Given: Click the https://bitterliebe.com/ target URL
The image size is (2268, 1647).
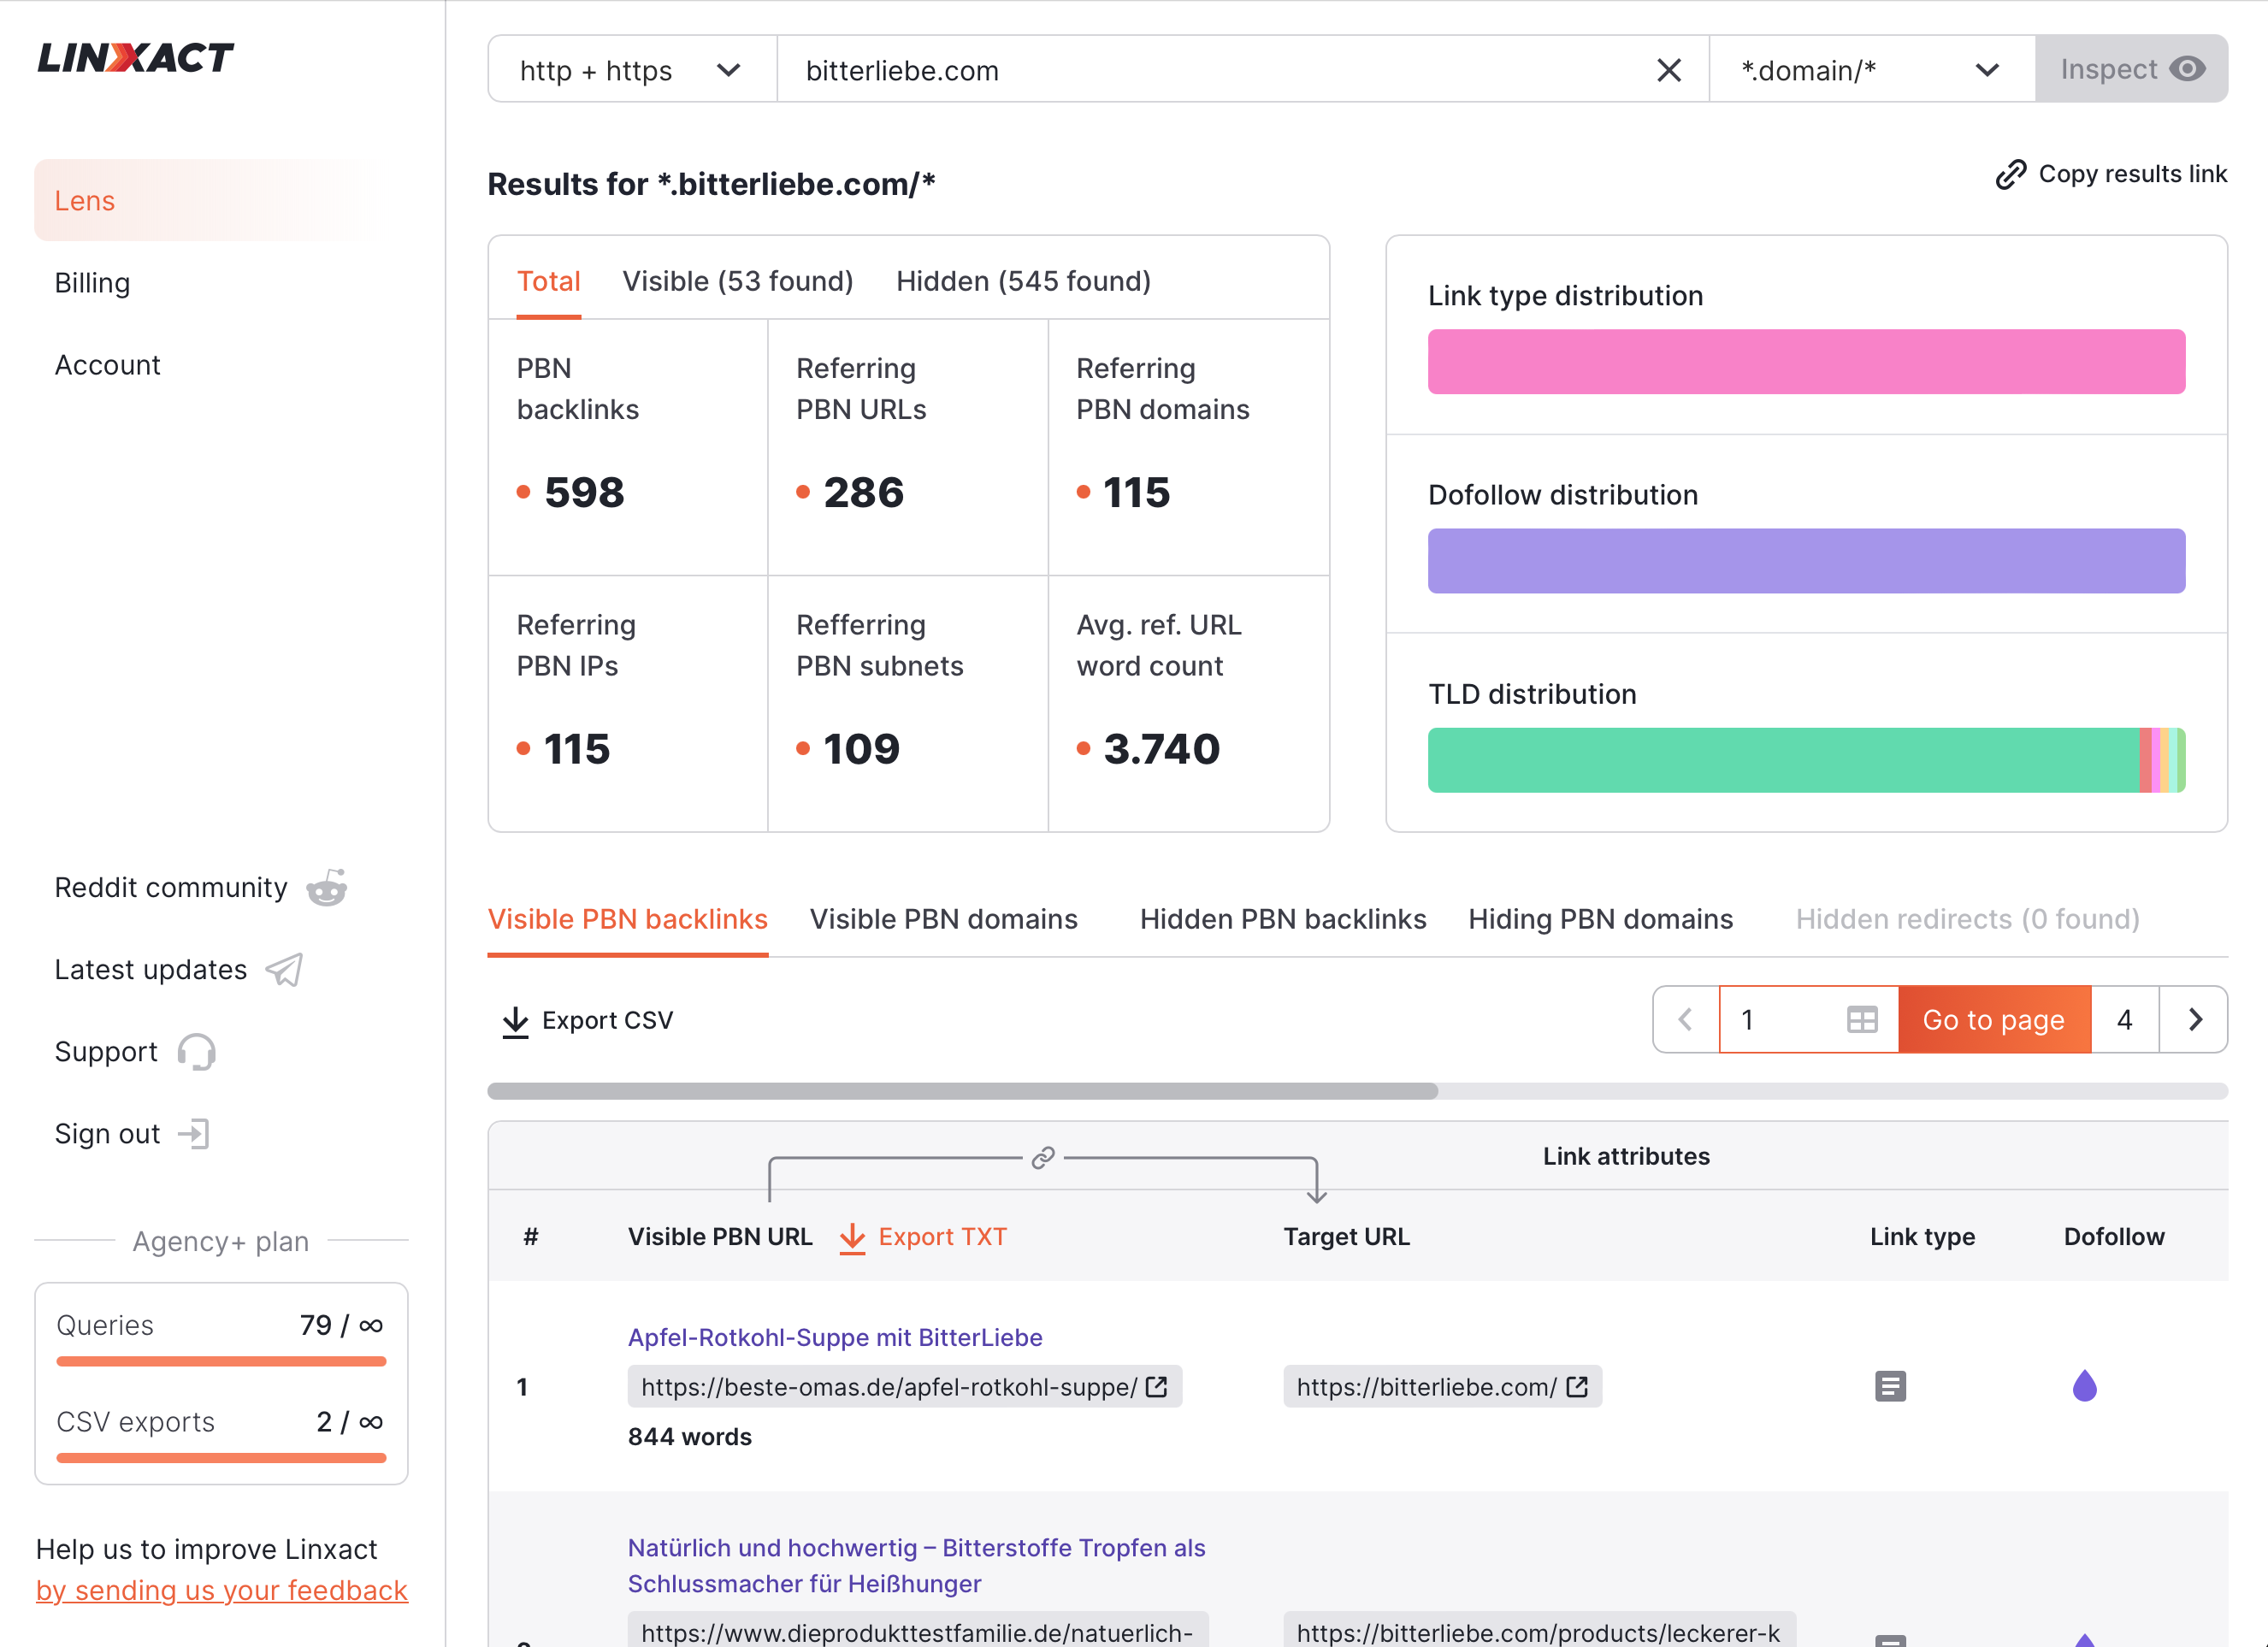Looking at the screenshot, I should coord(1442,1387).
